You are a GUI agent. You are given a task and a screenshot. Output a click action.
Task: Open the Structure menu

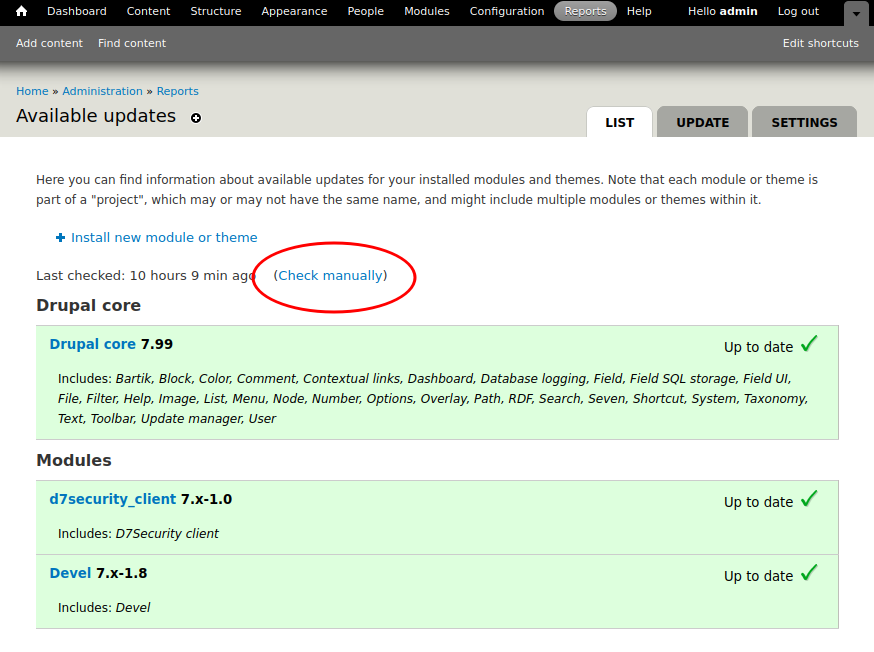pyautogui.click(x=216, y=11)
